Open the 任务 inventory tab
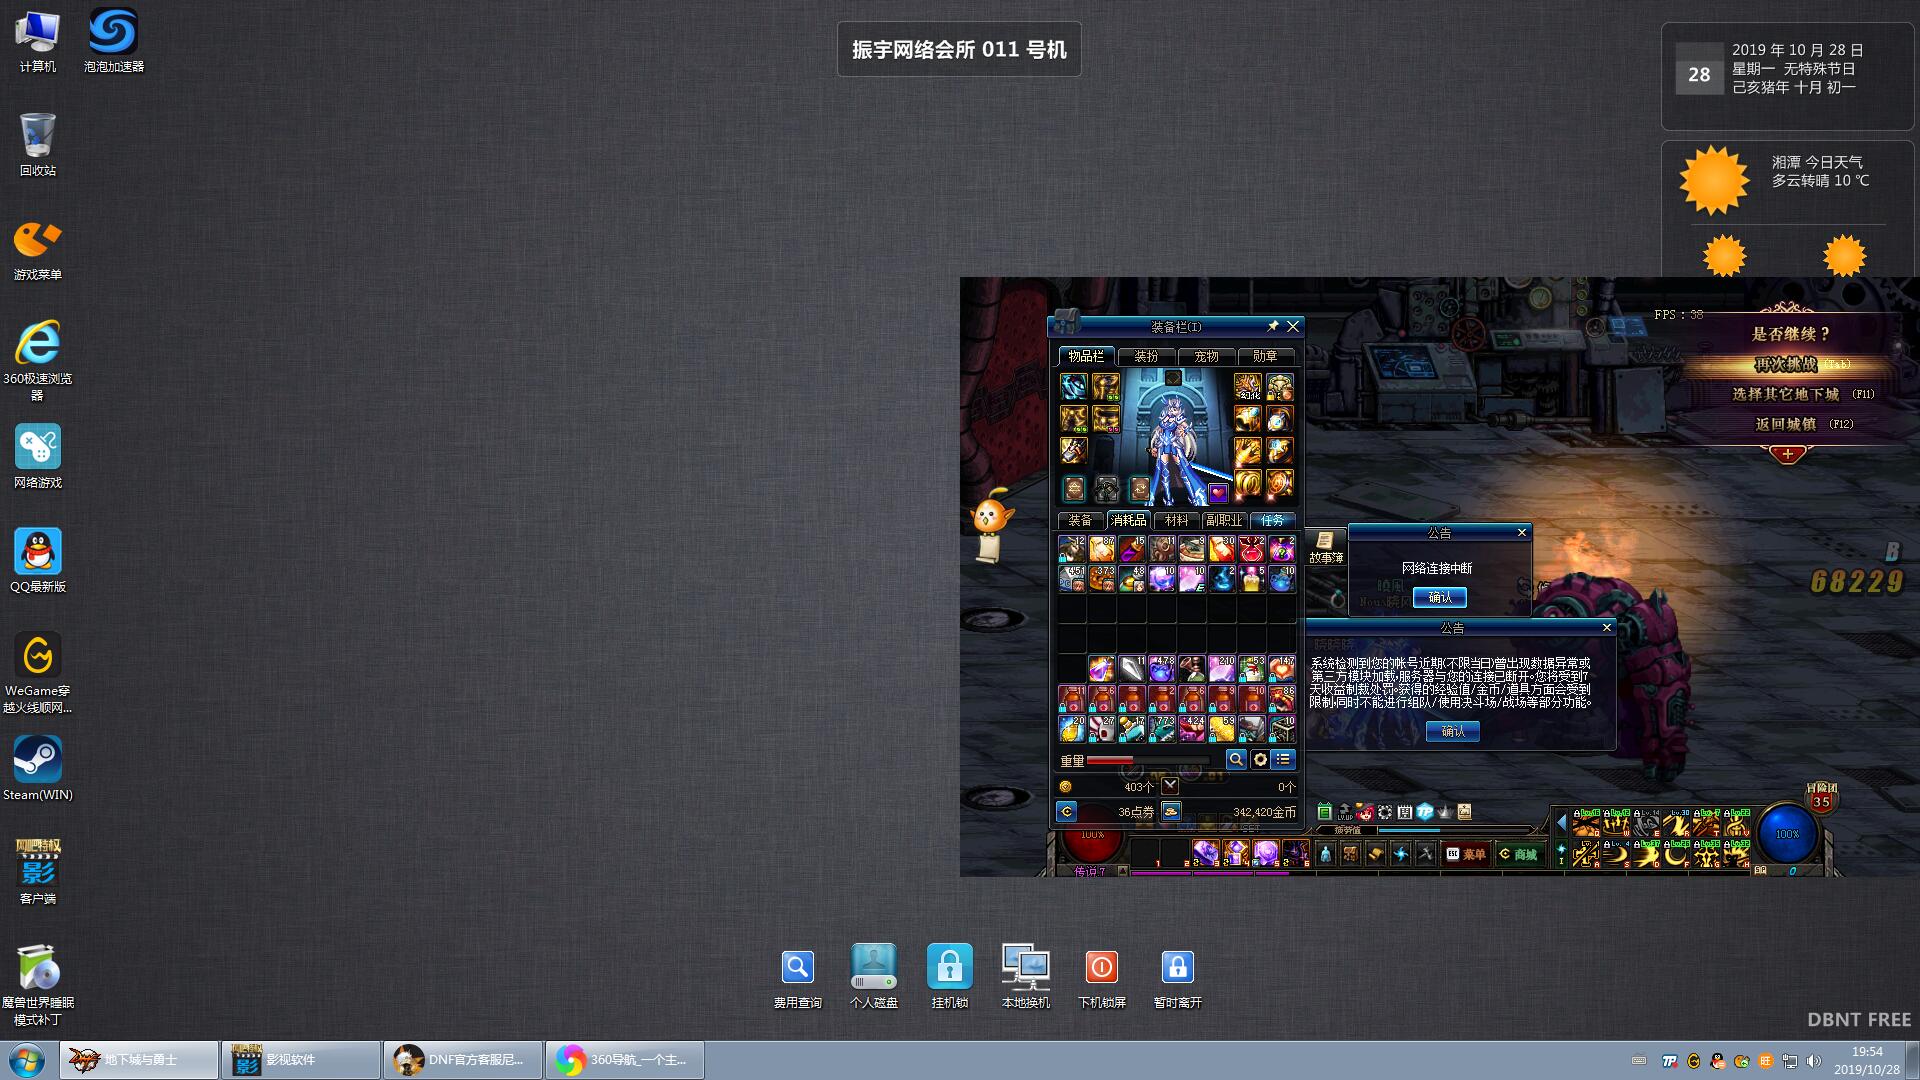Screen dimensions: 1920x1080 pos(1272,520)
